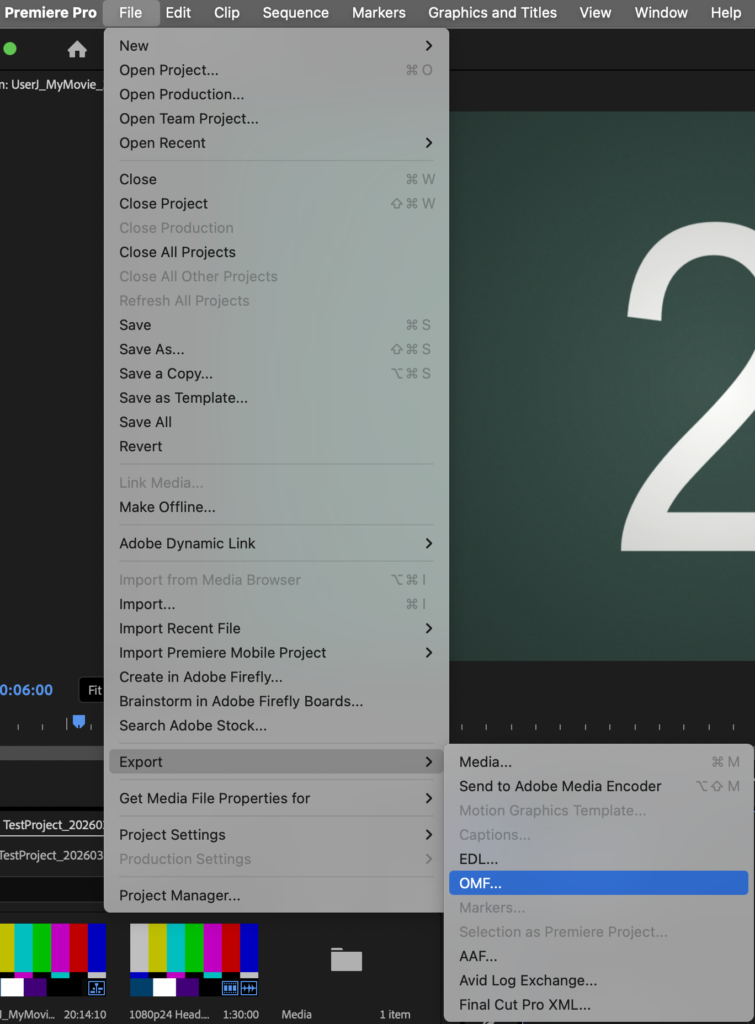The width and height of the screenshot is (755, 1024).
Task: Click the Media bin folder icon
Action: [x=346, y=960]
